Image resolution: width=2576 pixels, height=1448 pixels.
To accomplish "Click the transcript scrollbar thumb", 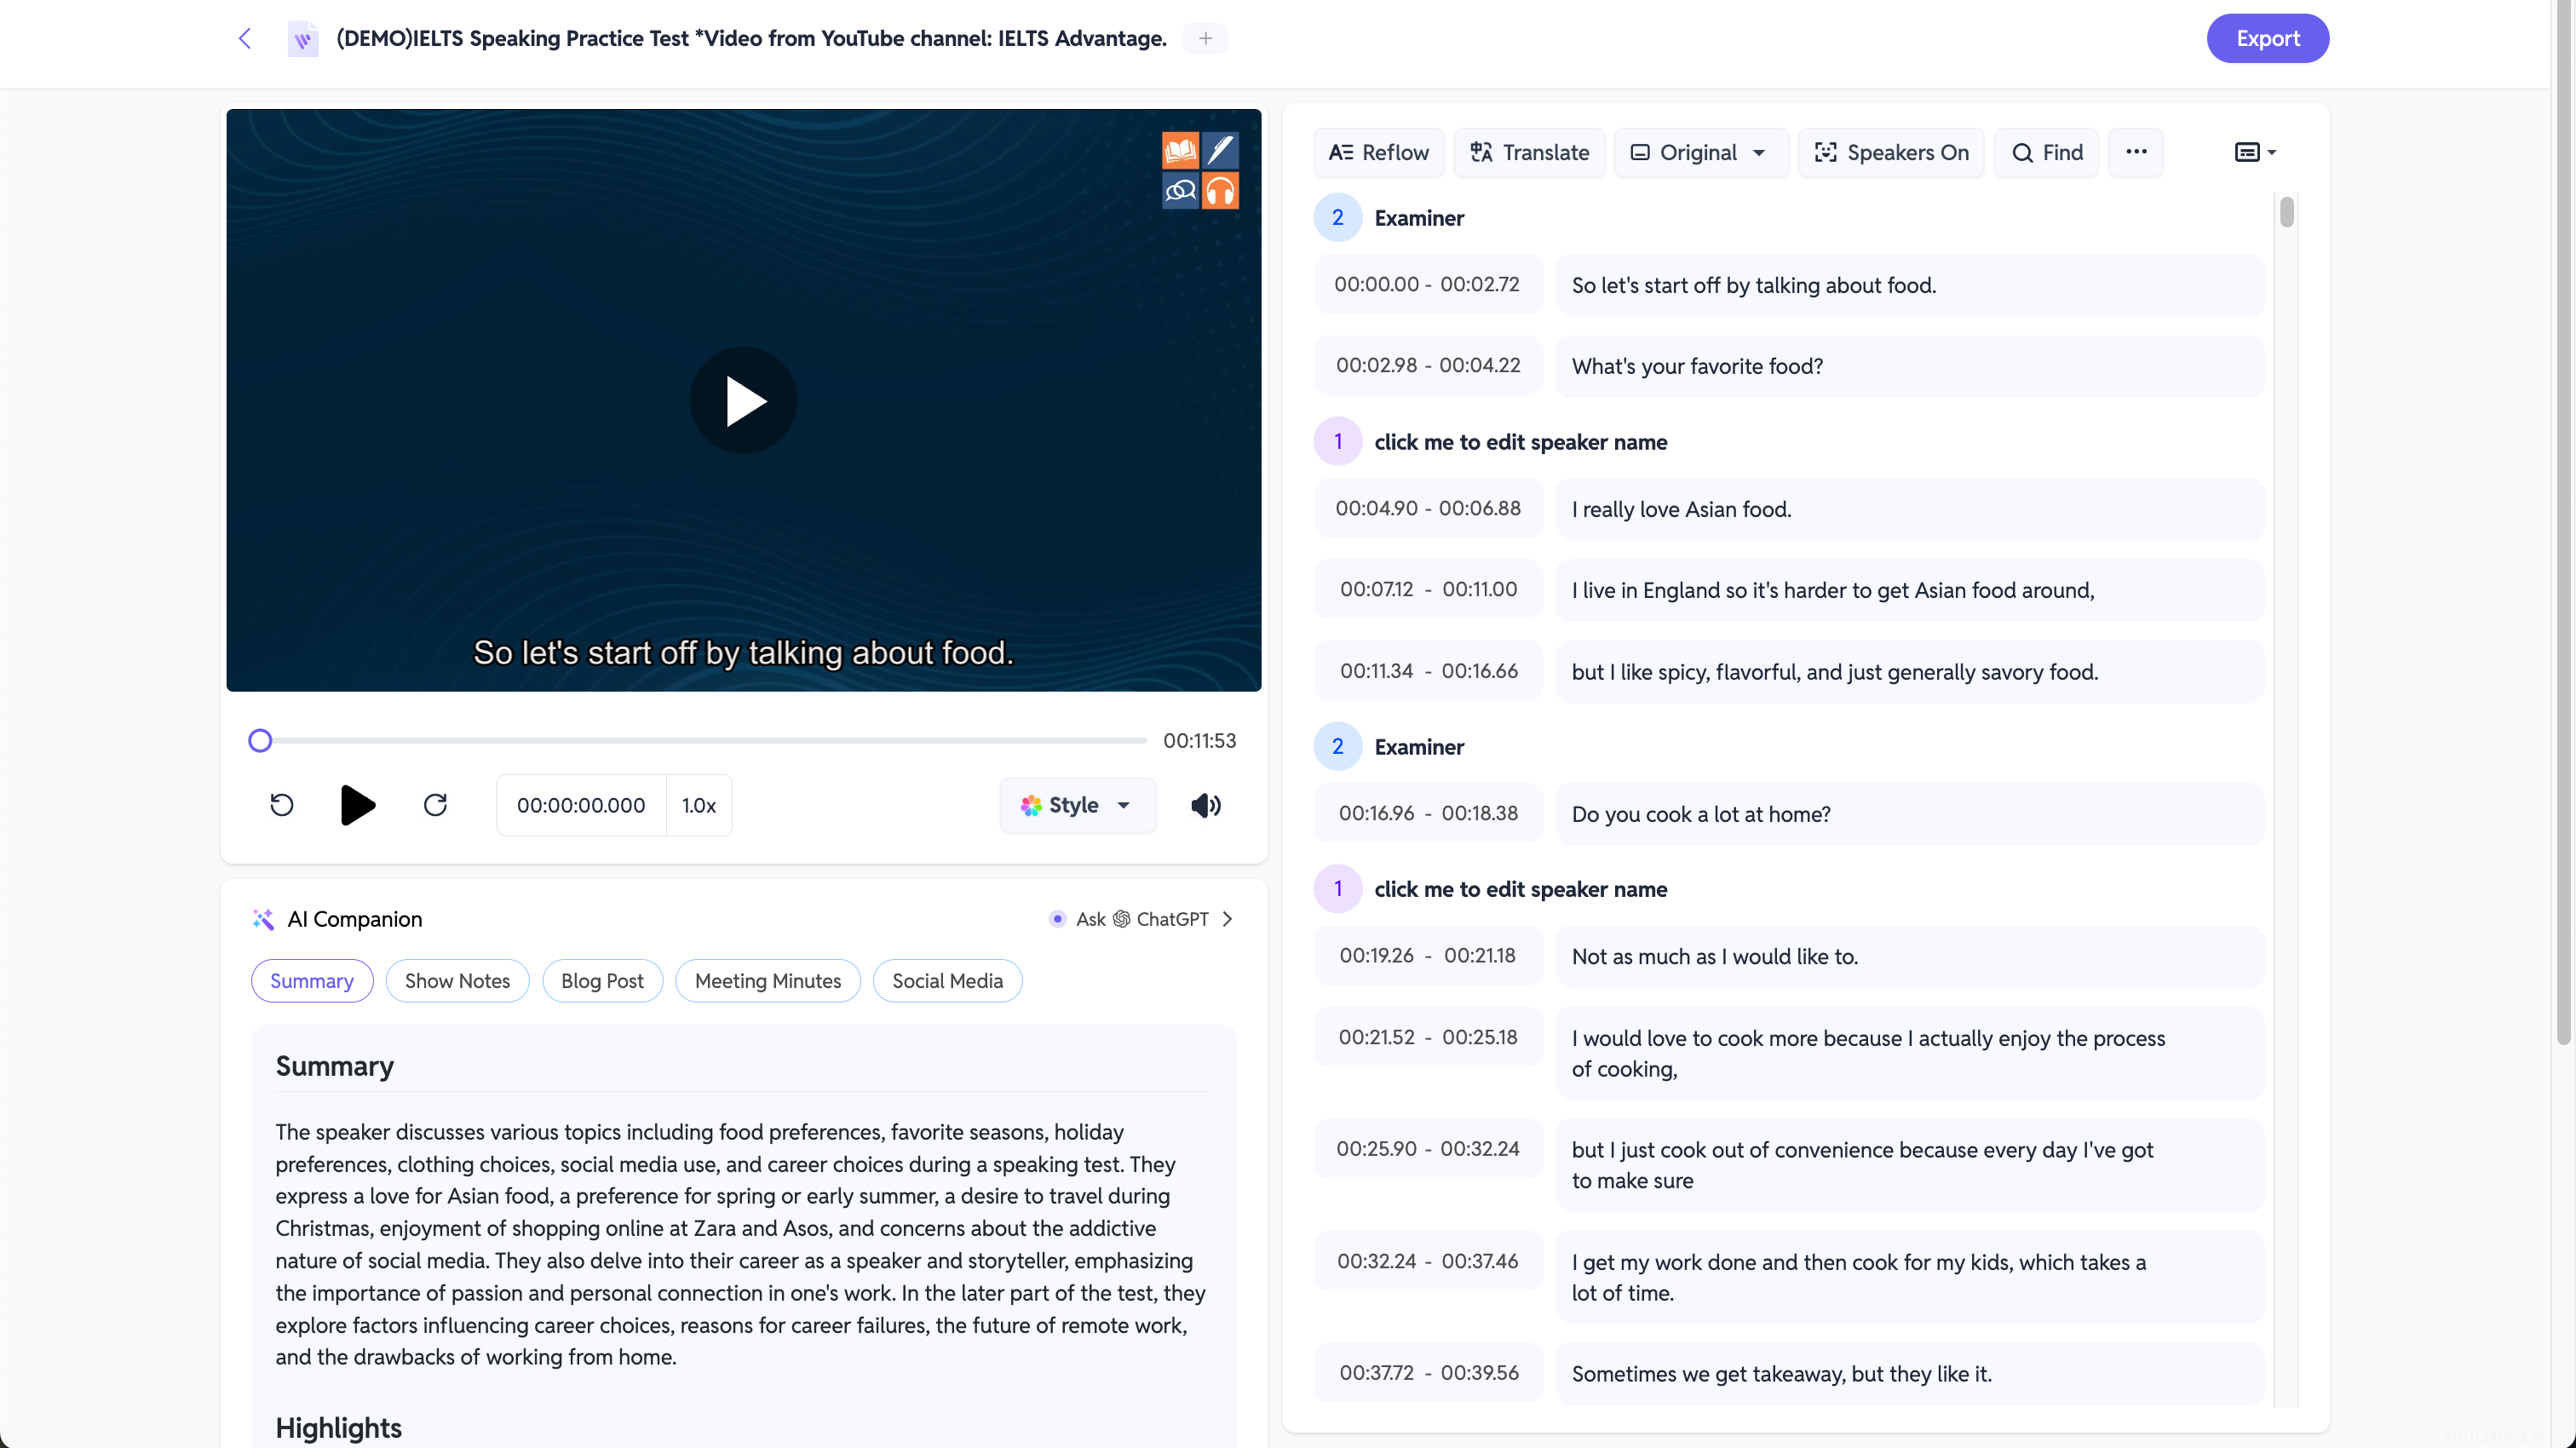I will pyautogui.click(x=2287, y=212).
